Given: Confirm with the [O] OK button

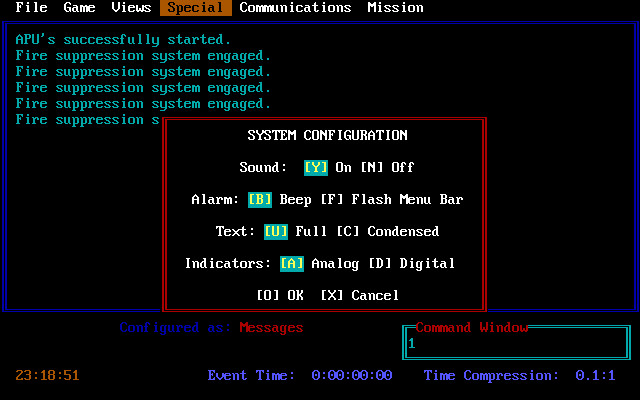Looking at the screenshot, I should [280, 296].
